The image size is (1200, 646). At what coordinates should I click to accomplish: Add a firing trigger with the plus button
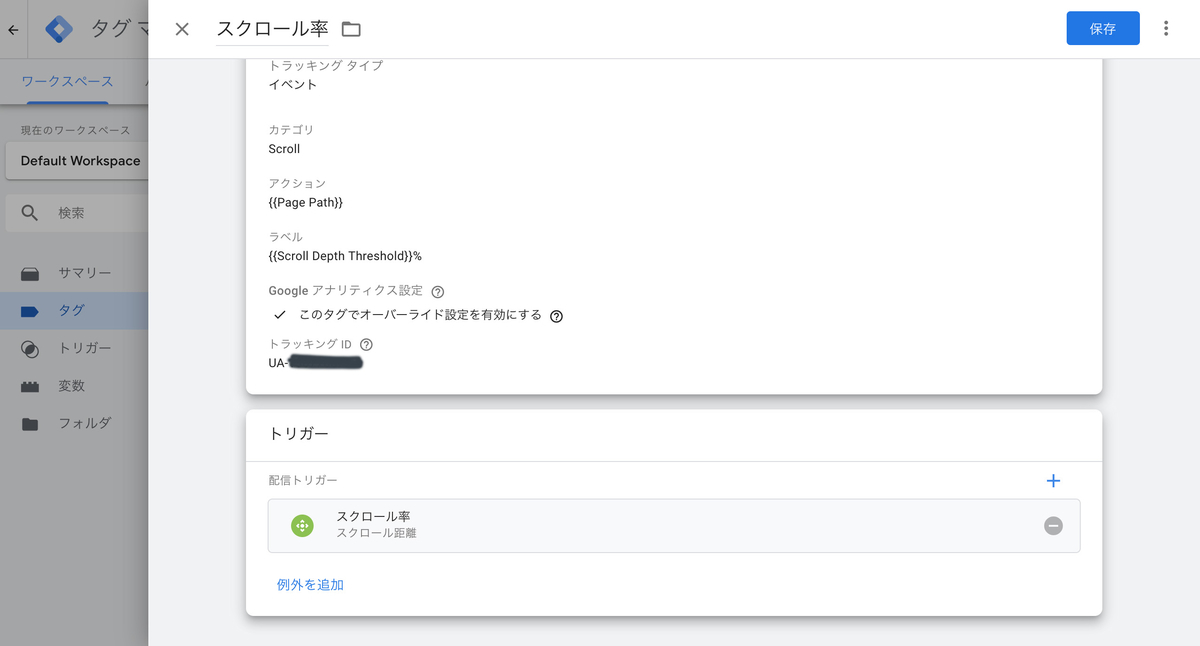[x=1053, y=480]
